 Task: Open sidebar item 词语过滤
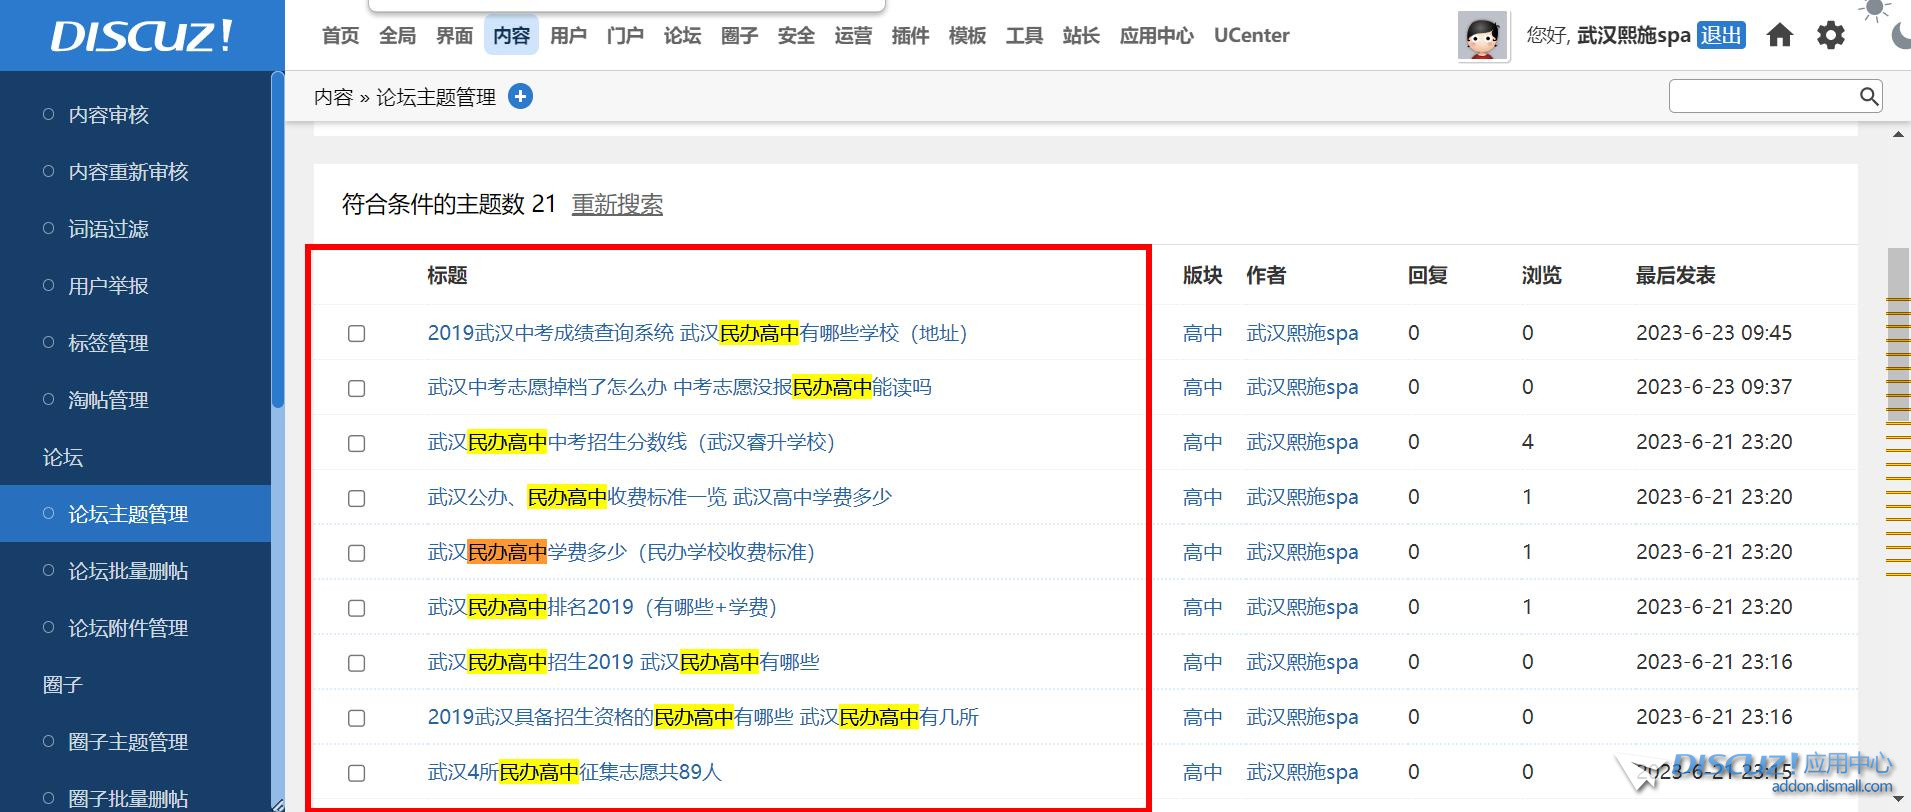(x=108, y=229)
